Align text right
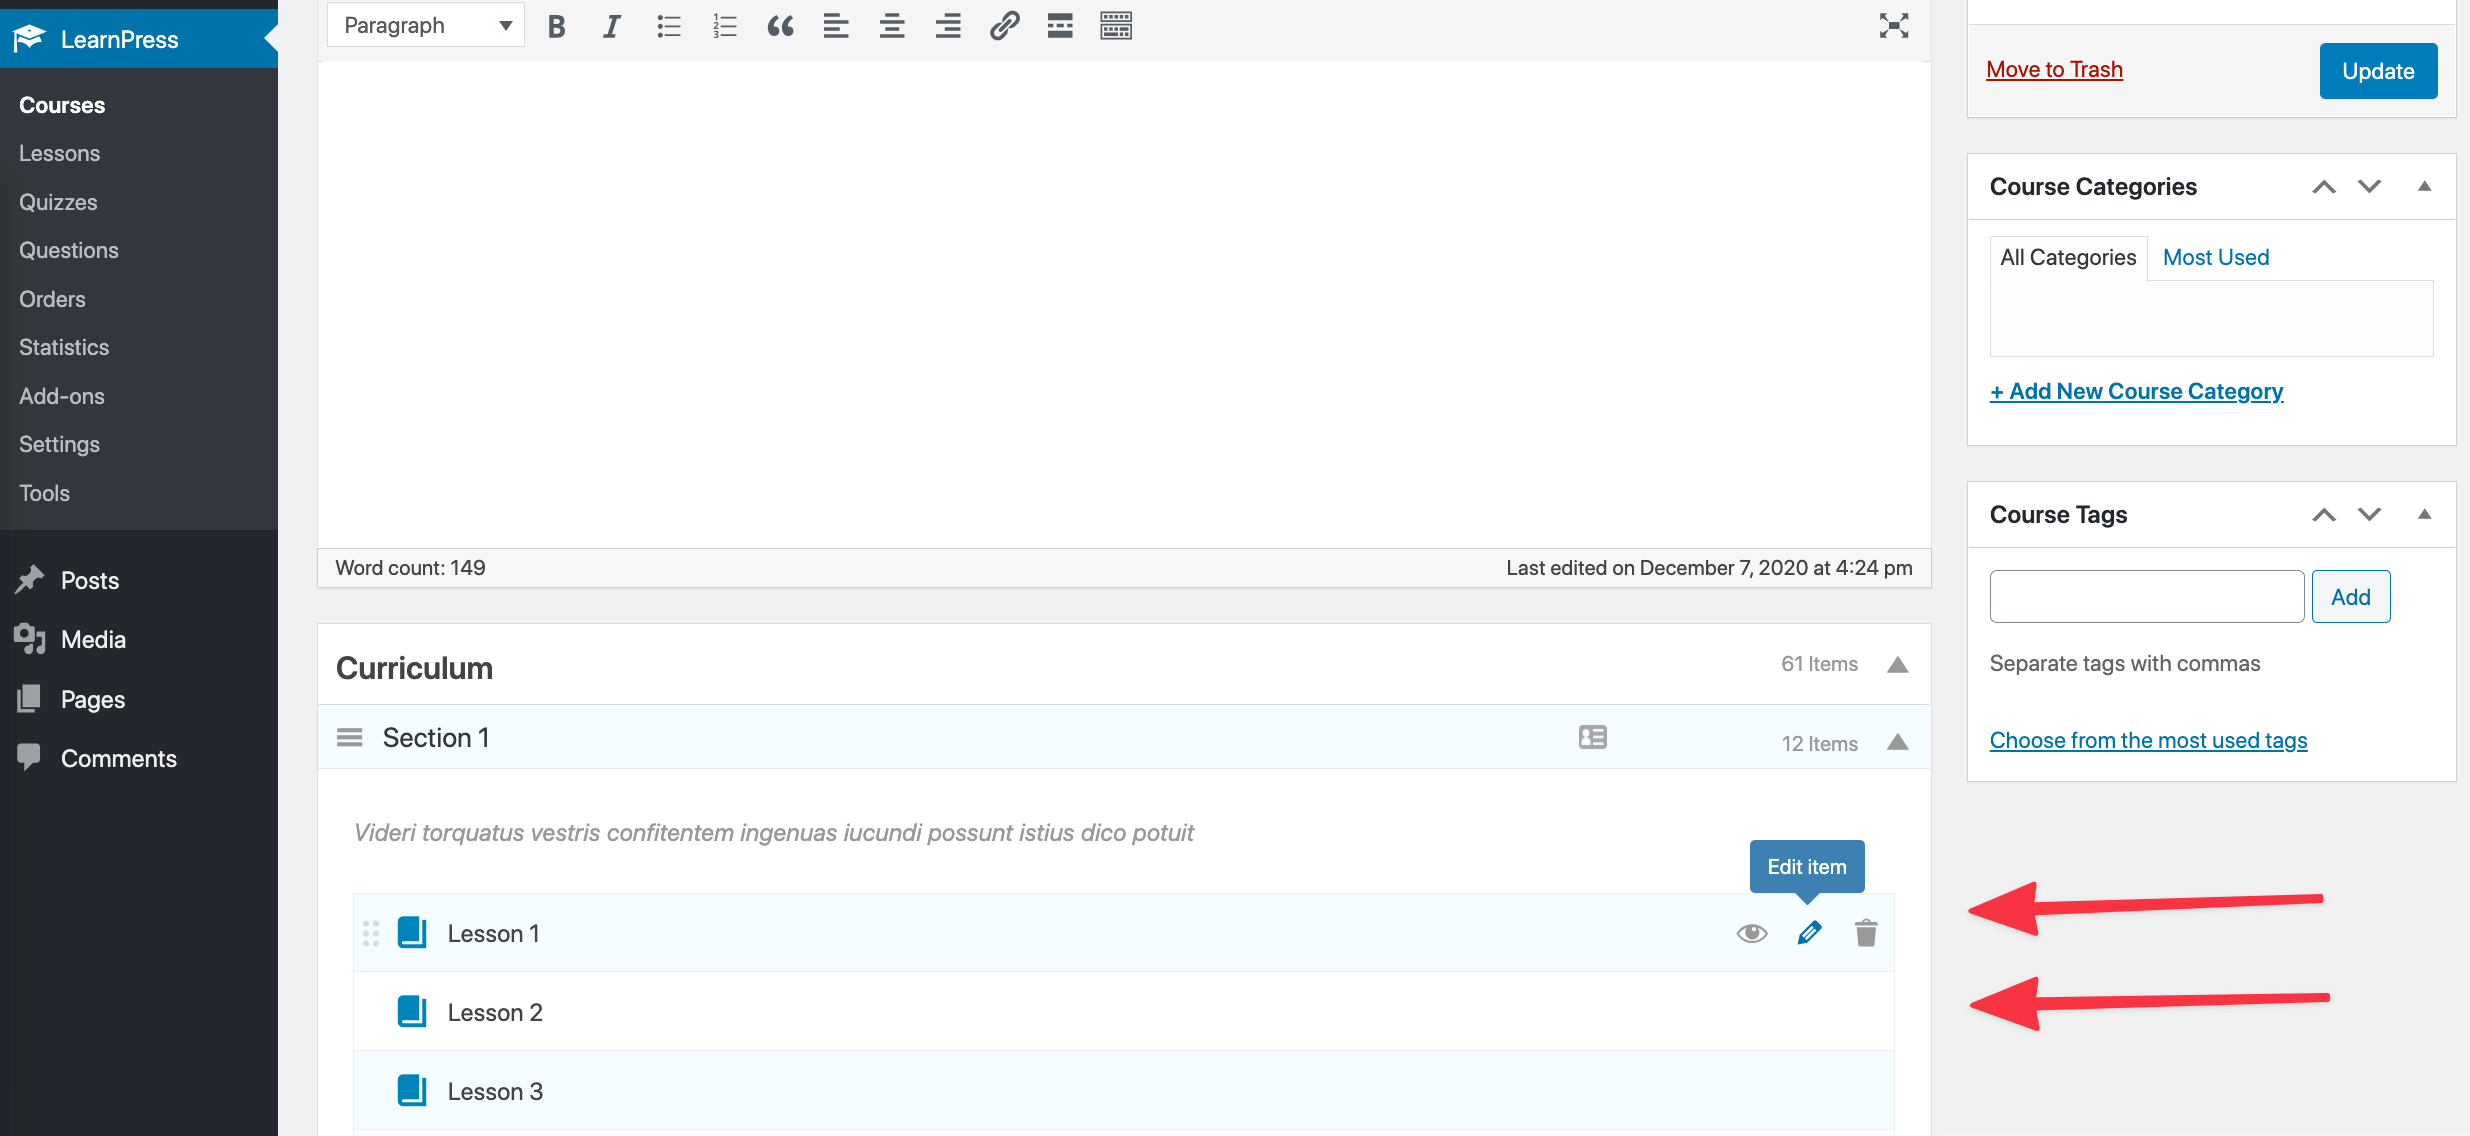Image resolution: width=2470 pixels, height=1136 pixels. pos(948,26)
